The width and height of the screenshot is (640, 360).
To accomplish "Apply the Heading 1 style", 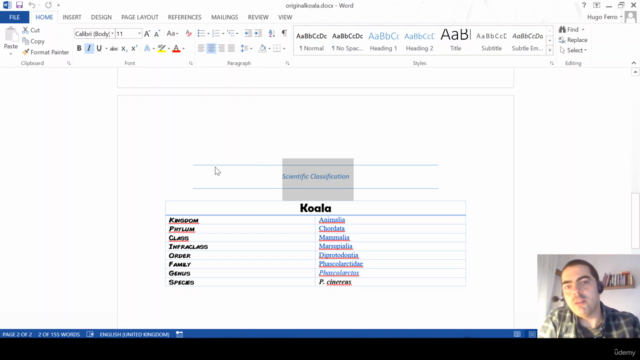I will pos(383,40).
